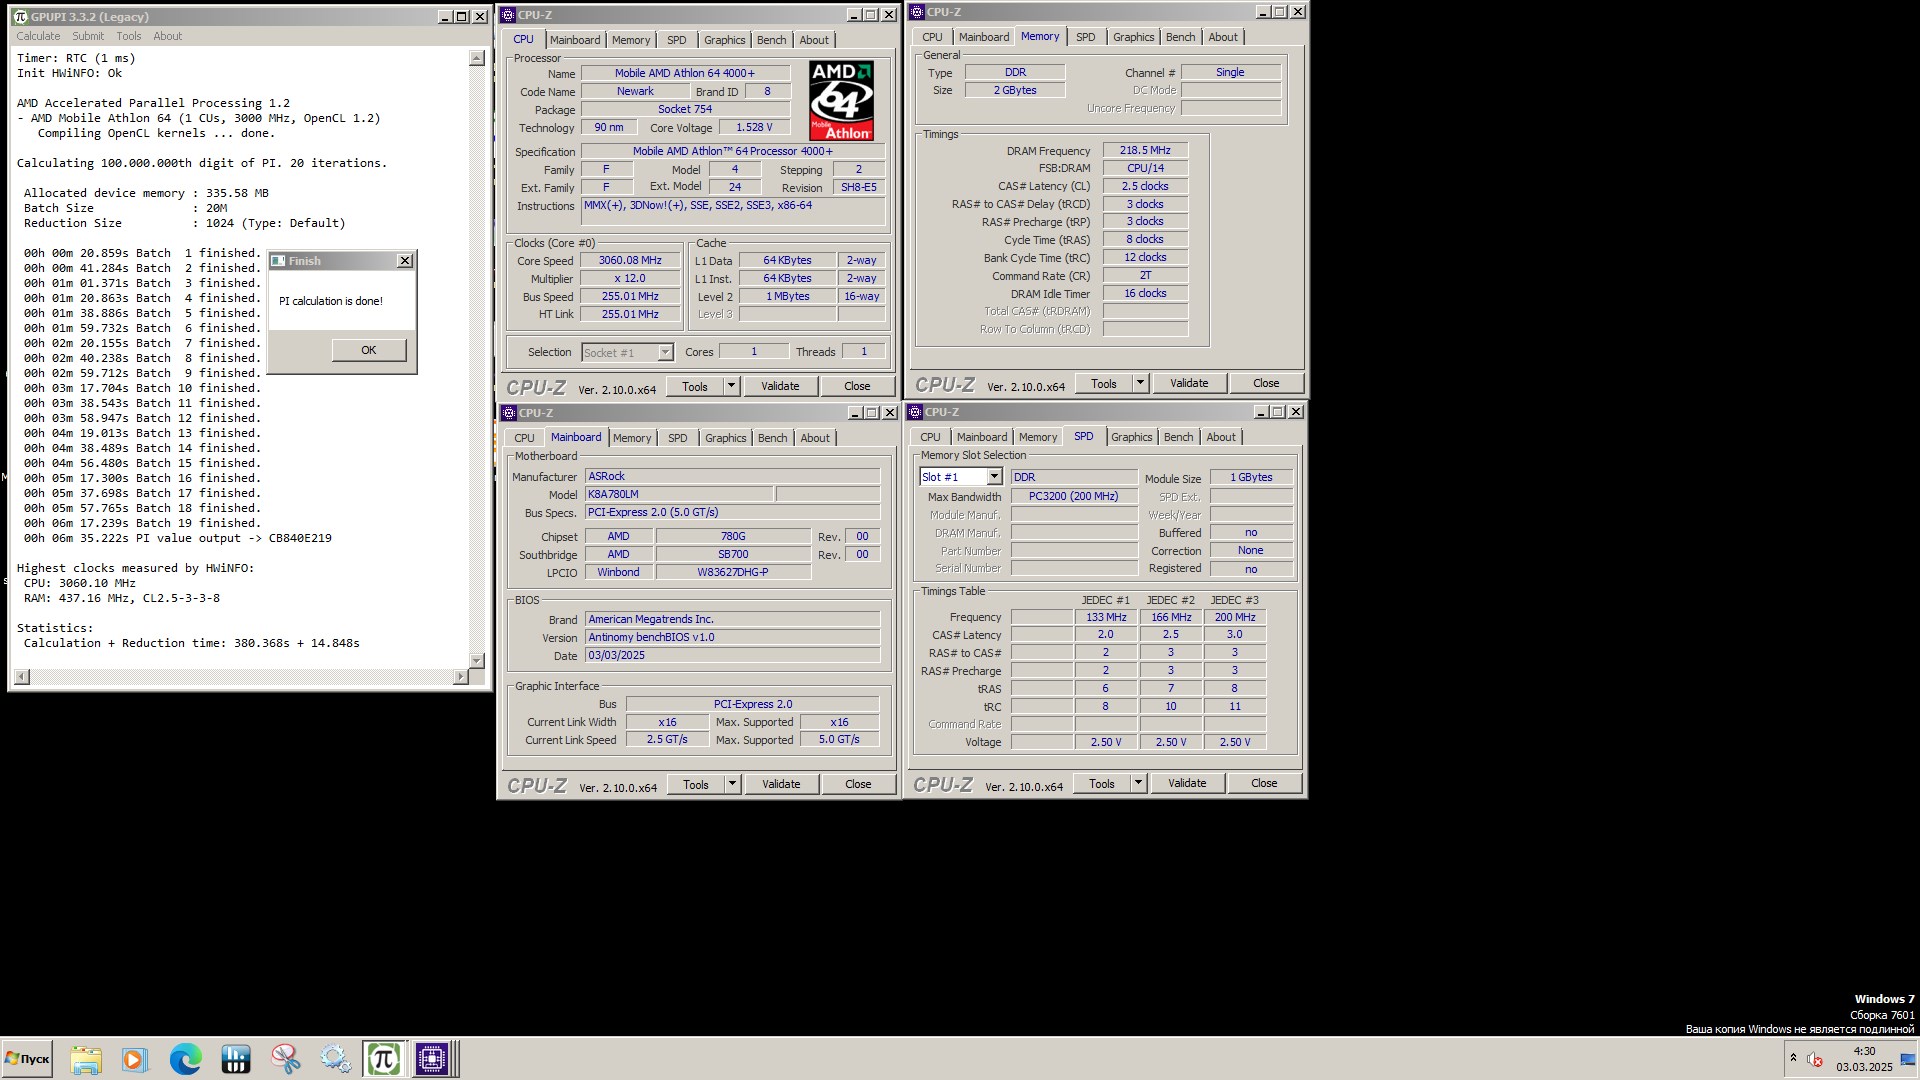Click the Core Speed 3060.08 MHz value

pos(630,260)
